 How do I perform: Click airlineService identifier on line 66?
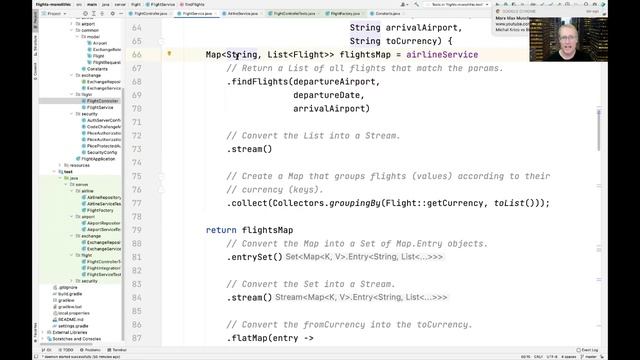pos(442,55)
